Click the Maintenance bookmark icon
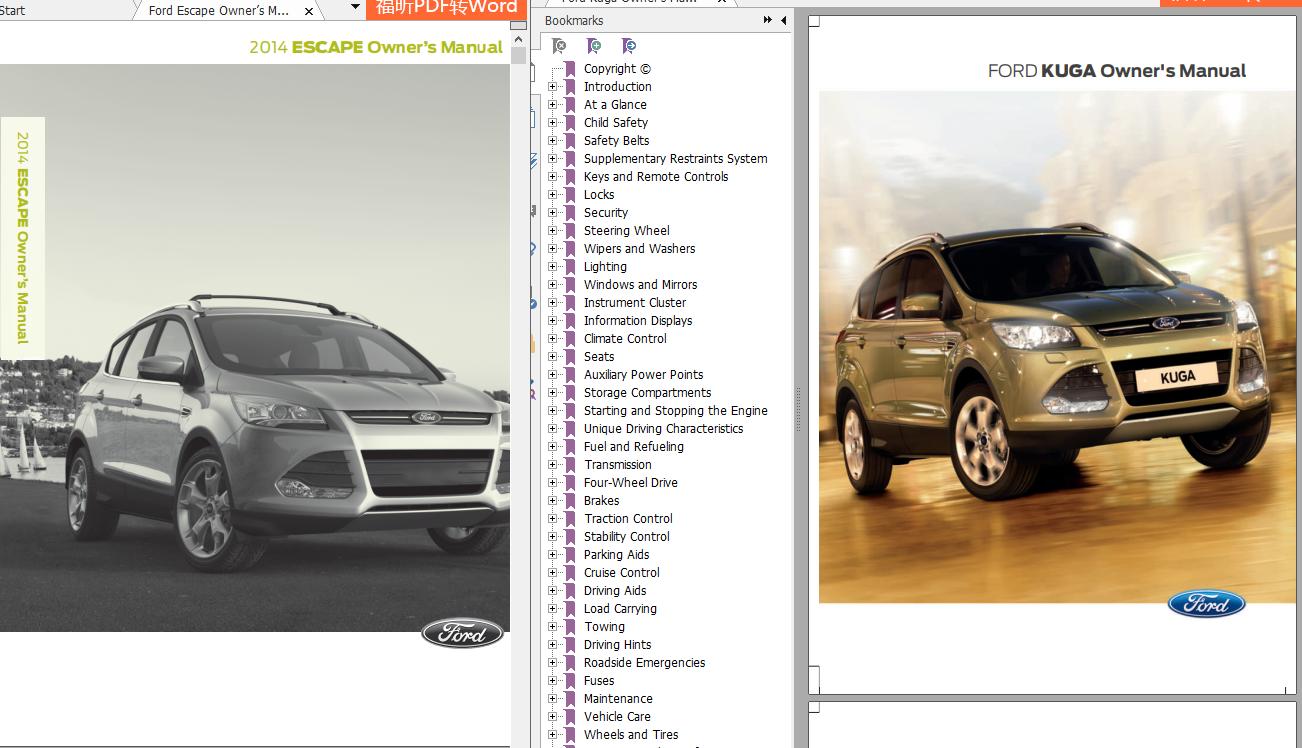This screenshot has height=748, width=1302. click(569, 699)
